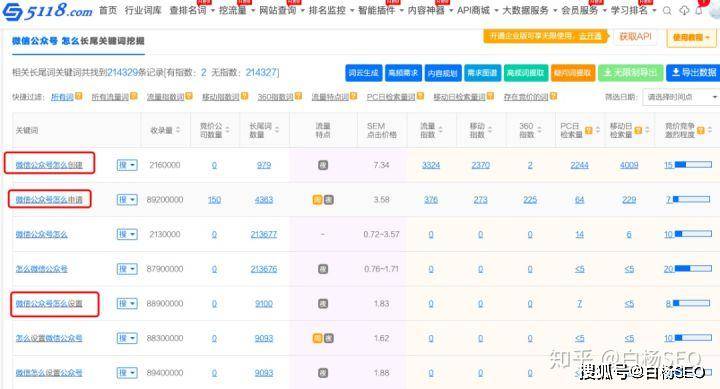The height and width of the screenshot is (389, 720).
Task: Click help icon in PC日检索量 column header
Action: point(589,130)
